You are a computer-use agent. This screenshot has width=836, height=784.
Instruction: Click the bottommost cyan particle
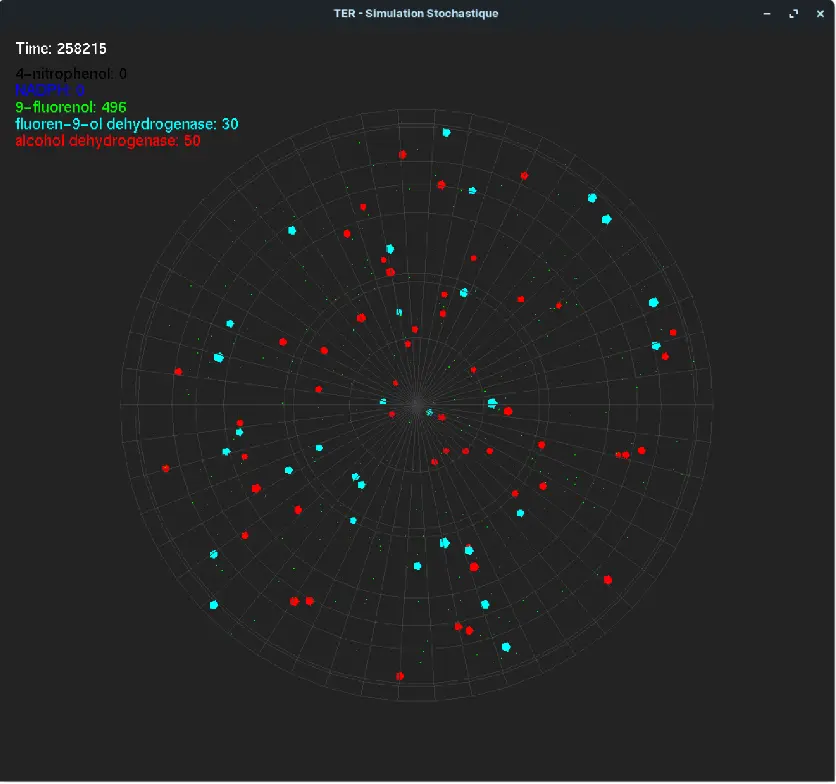point(506,647)
